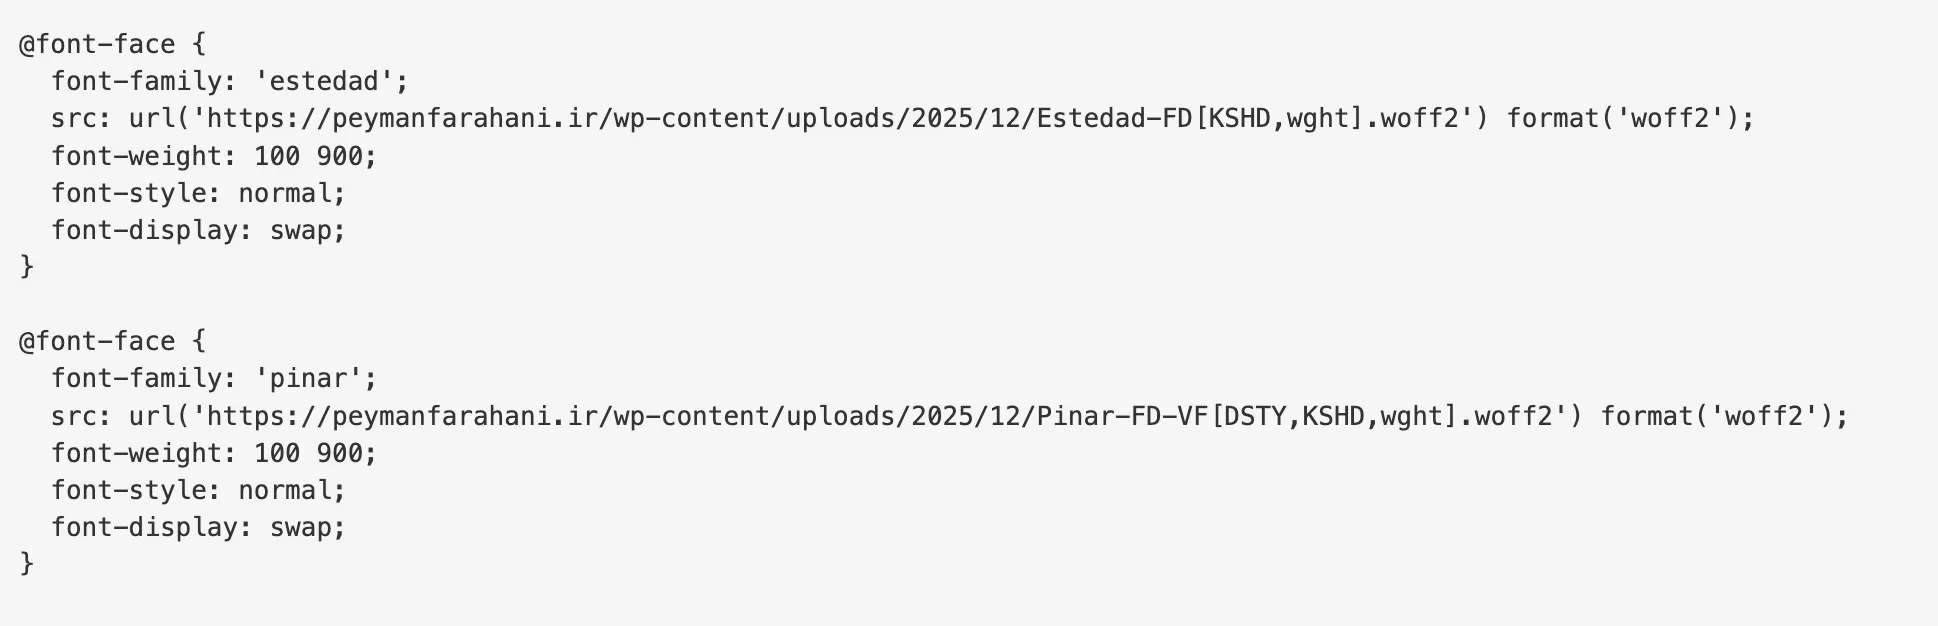Click the first @font-face rule line
The height and width of the screenshot is (626, 1938).
[112, 44]
